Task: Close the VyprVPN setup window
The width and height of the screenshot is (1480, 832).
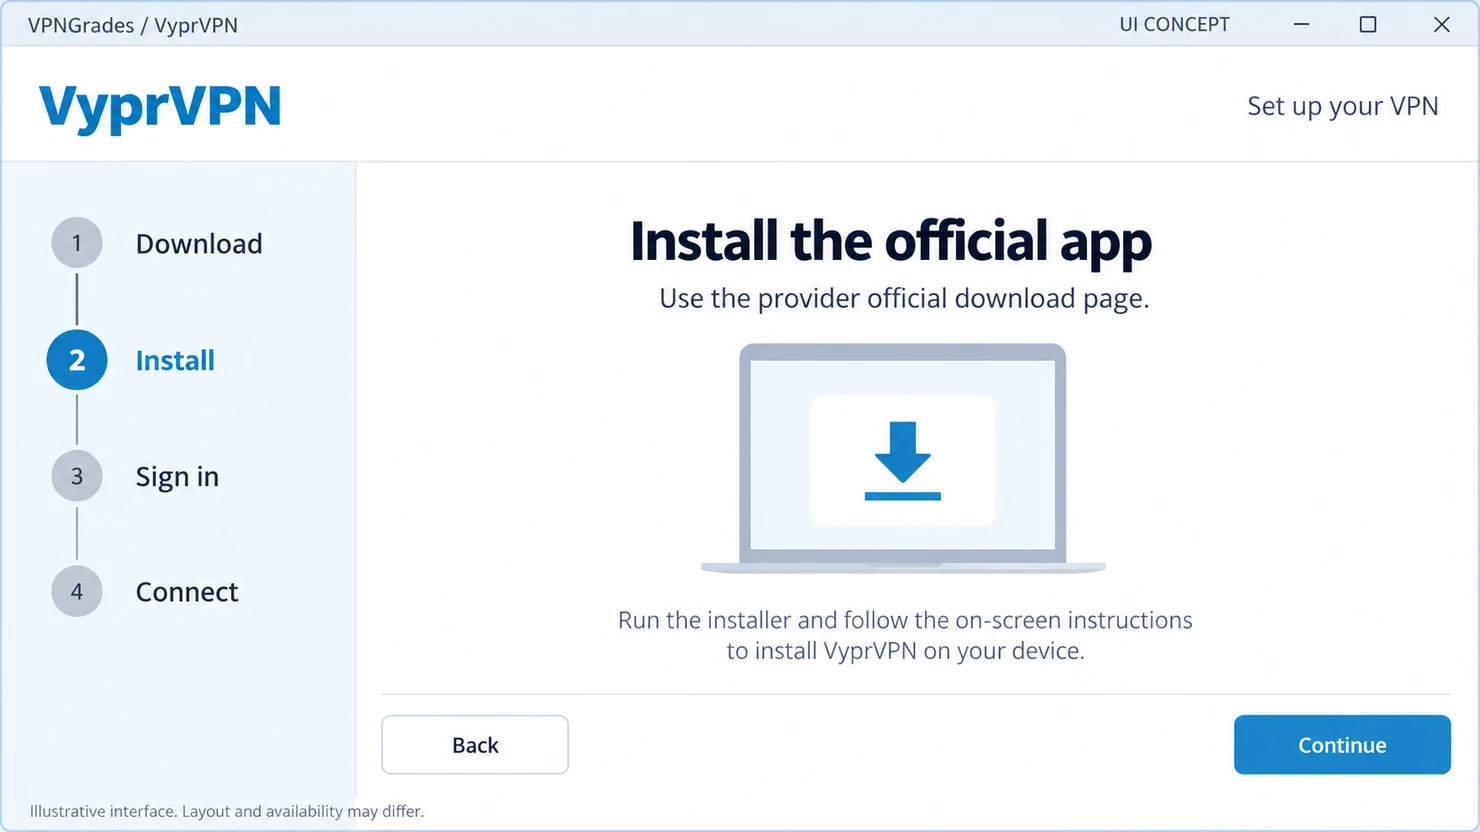Action: (x=1441, y=24)
